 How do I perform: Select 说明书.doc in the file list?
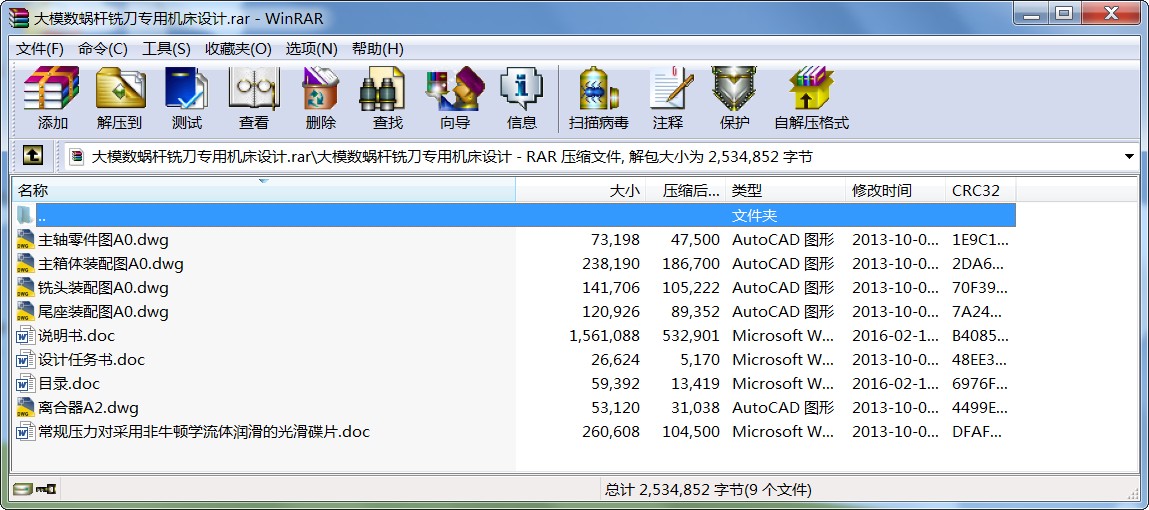pyautogui.click(x=76, y=336)
